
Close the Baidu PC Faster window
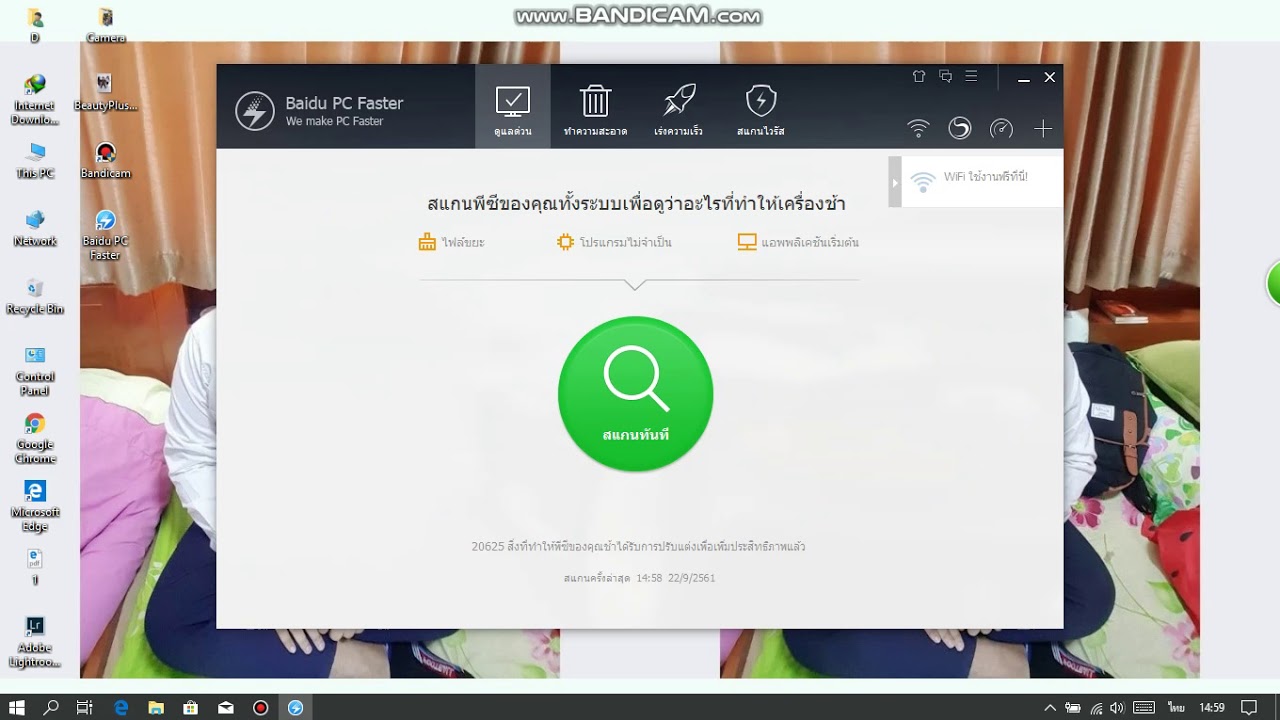(1050, 77)
